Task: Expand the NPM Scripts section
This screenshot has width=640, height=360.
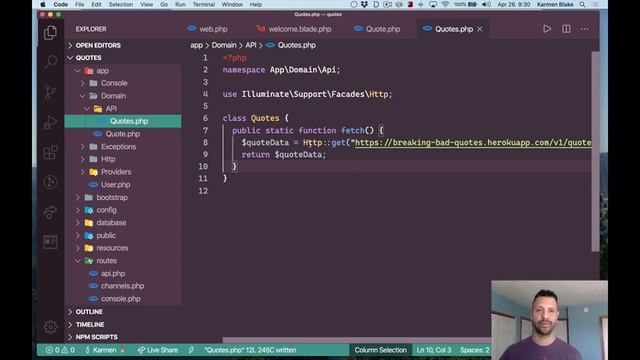Action: click(x=96, y=337)
